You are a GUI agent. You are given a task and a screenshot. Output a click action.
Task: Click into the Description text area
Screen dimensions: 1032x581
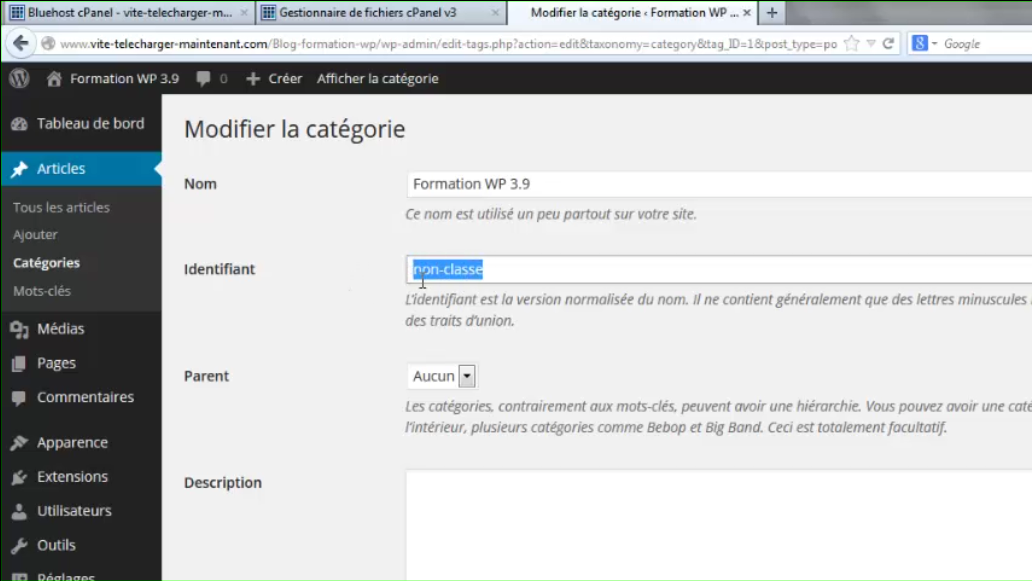[x=719, y=526]
